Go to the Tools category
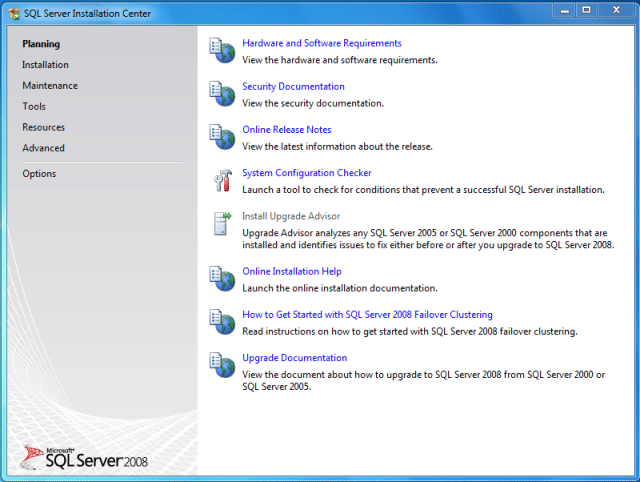 (x=34, y=107)
